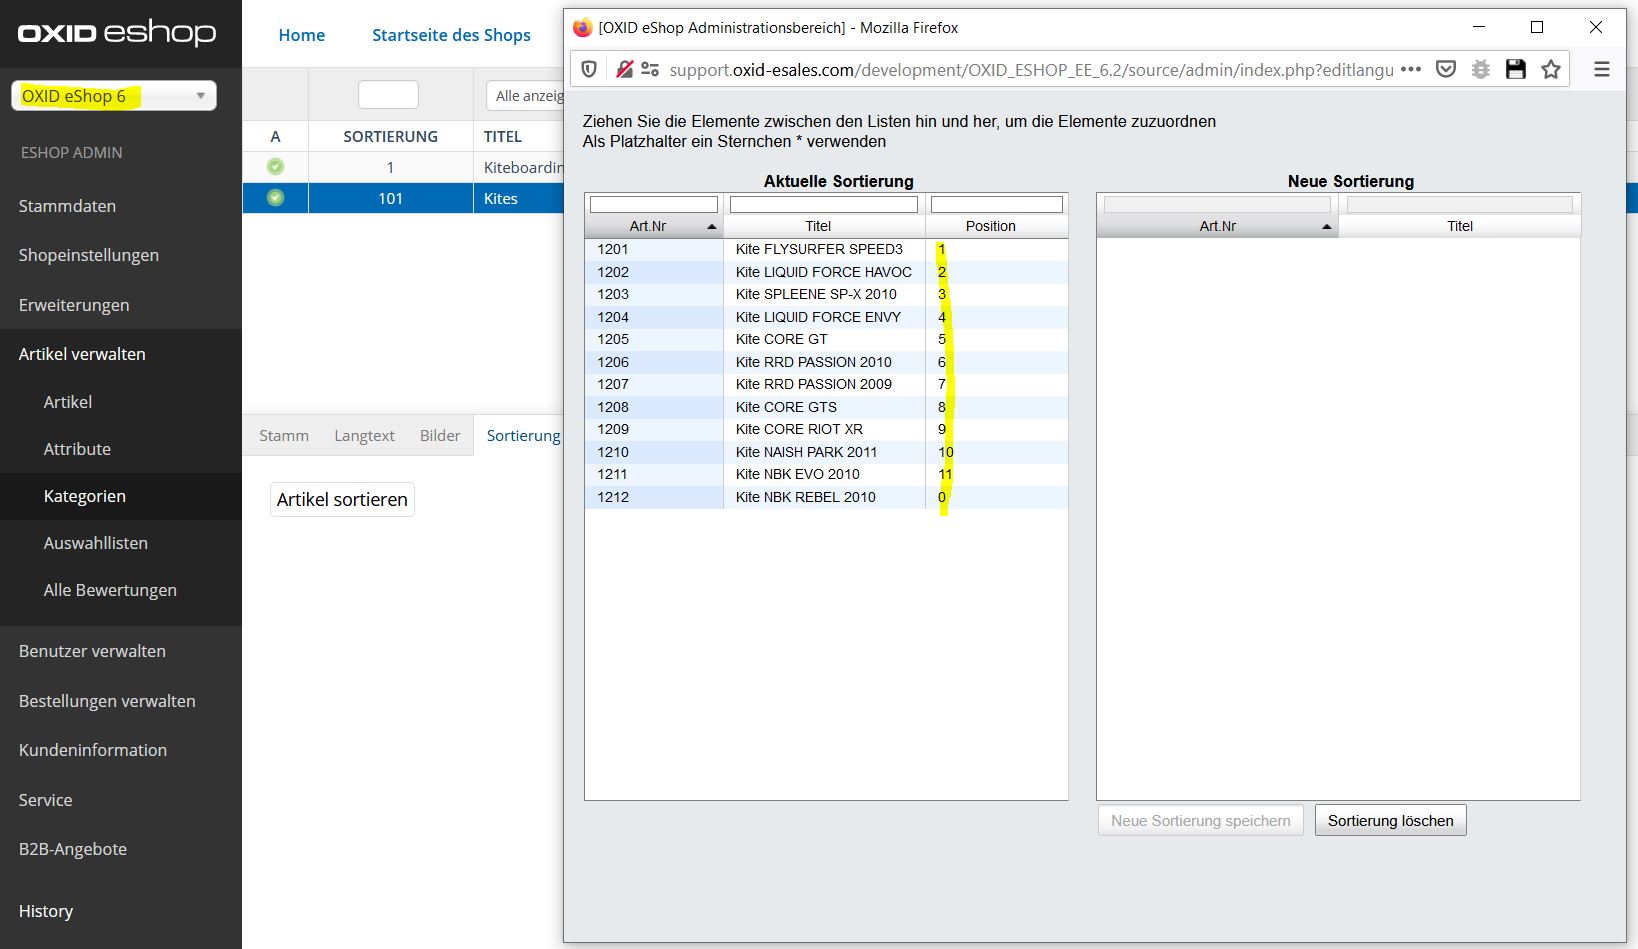Open Auswahllisten submenu item
Screen dimensions: 1638x949
click(96, 543)
